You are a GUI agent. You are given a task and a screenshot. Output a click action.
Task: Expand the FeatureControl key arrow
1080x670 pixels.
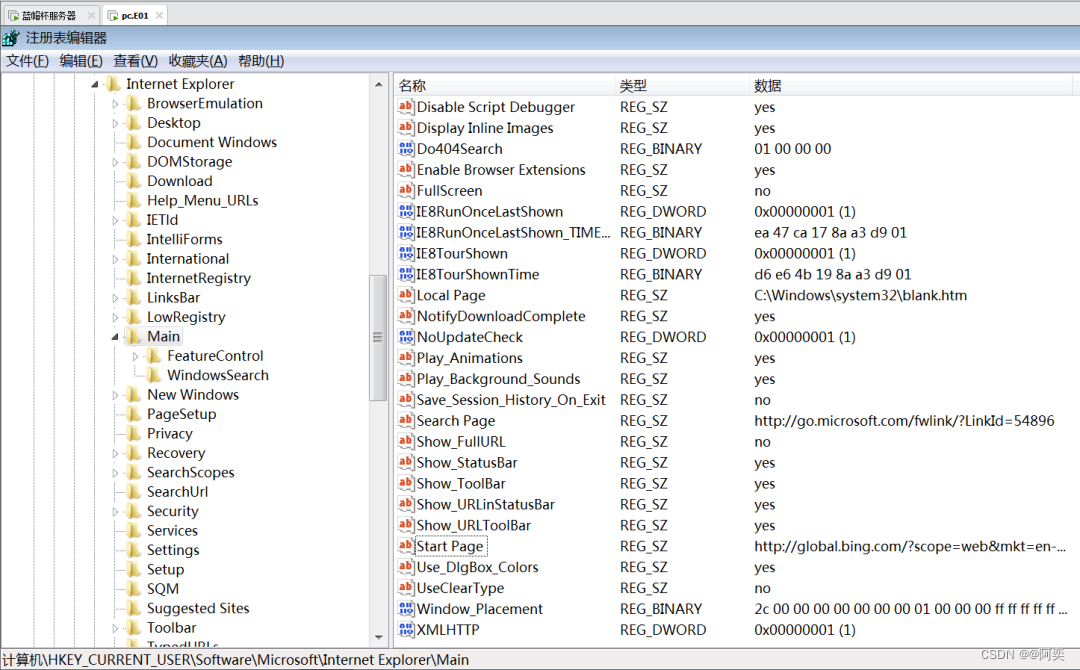(135, 356)
